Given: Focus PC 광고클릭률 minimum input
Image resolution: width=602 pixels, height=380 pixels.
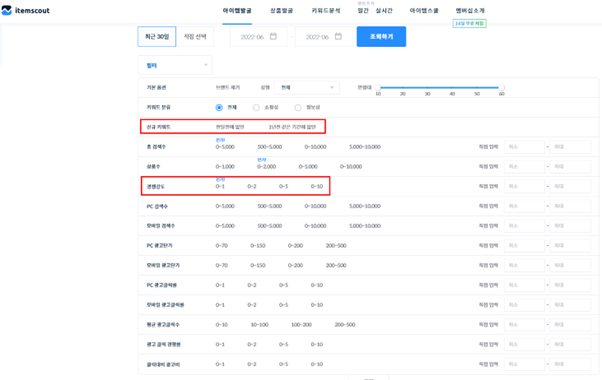Looking at the screenshot, I should [x=524, y=285].
